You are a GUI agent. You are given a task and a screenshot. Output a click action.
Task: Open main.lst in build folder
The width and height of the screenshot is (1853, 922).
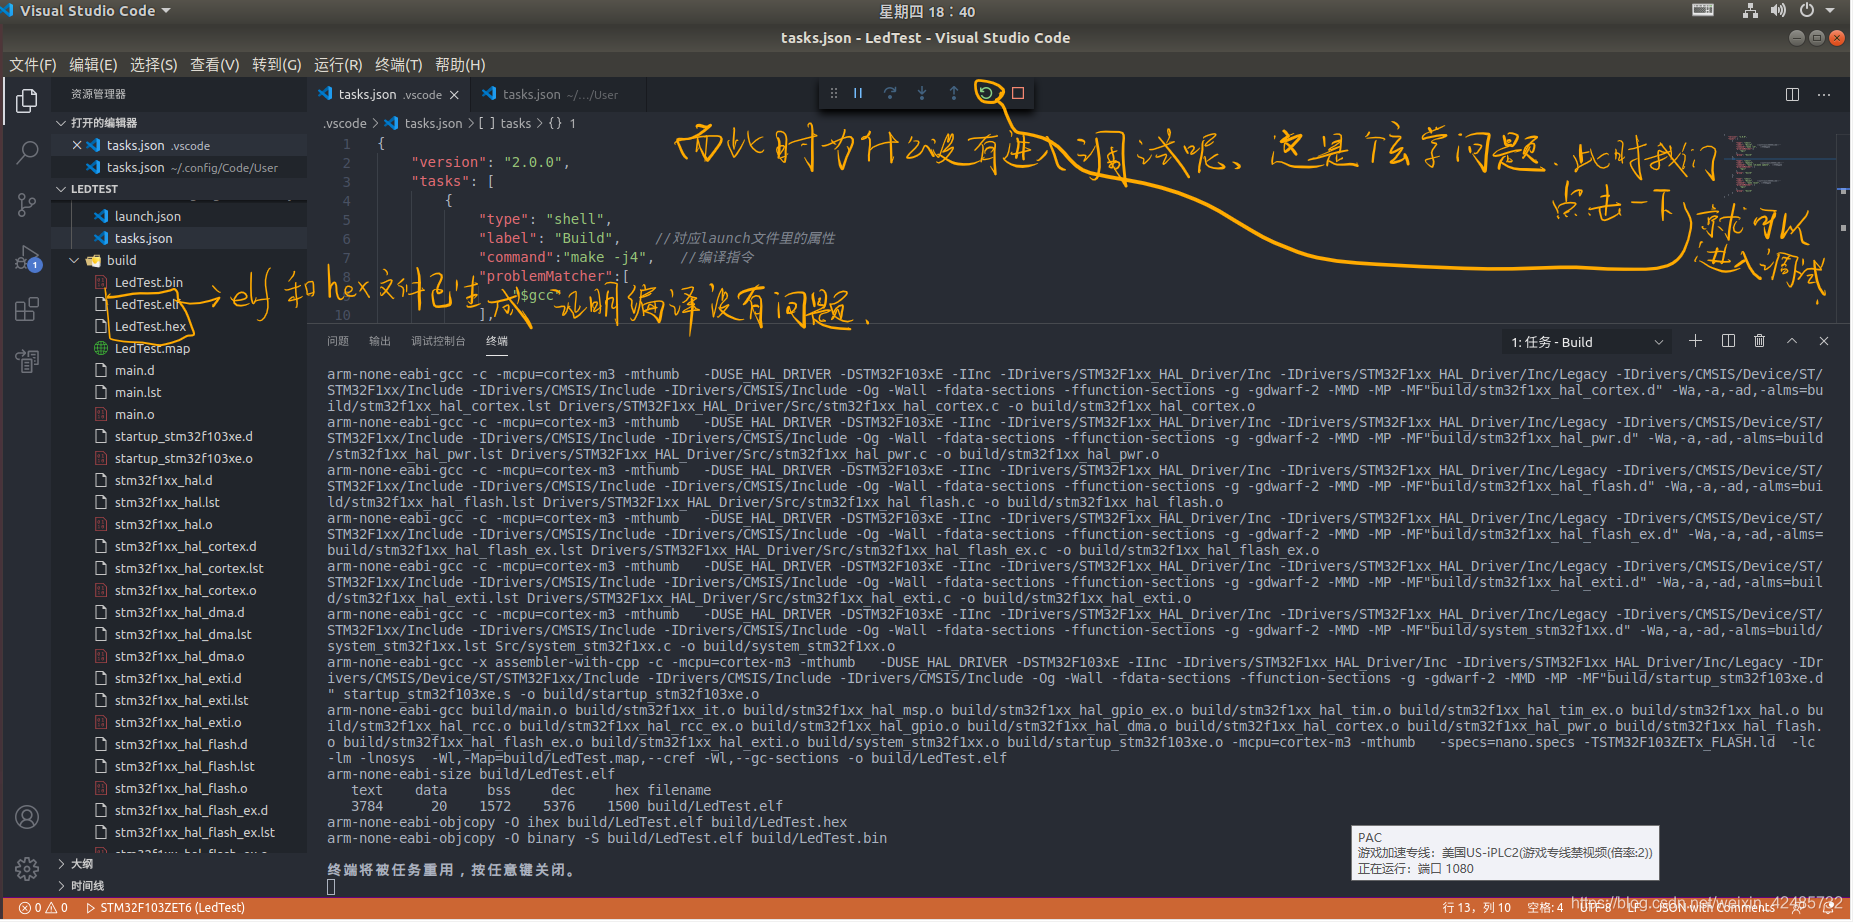[x=180, y=392]
